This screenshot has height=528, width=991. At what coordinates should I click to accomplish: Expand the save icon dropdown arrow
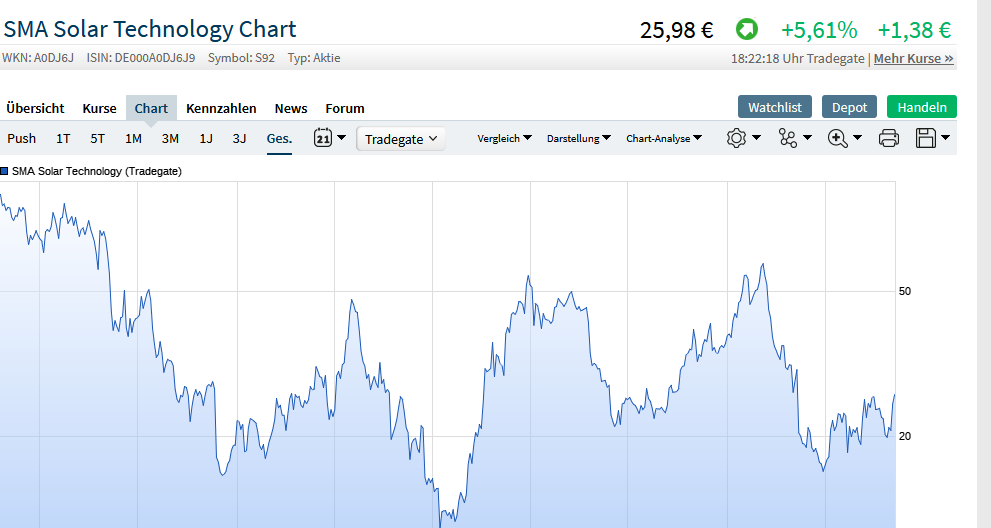click(945, 137)
